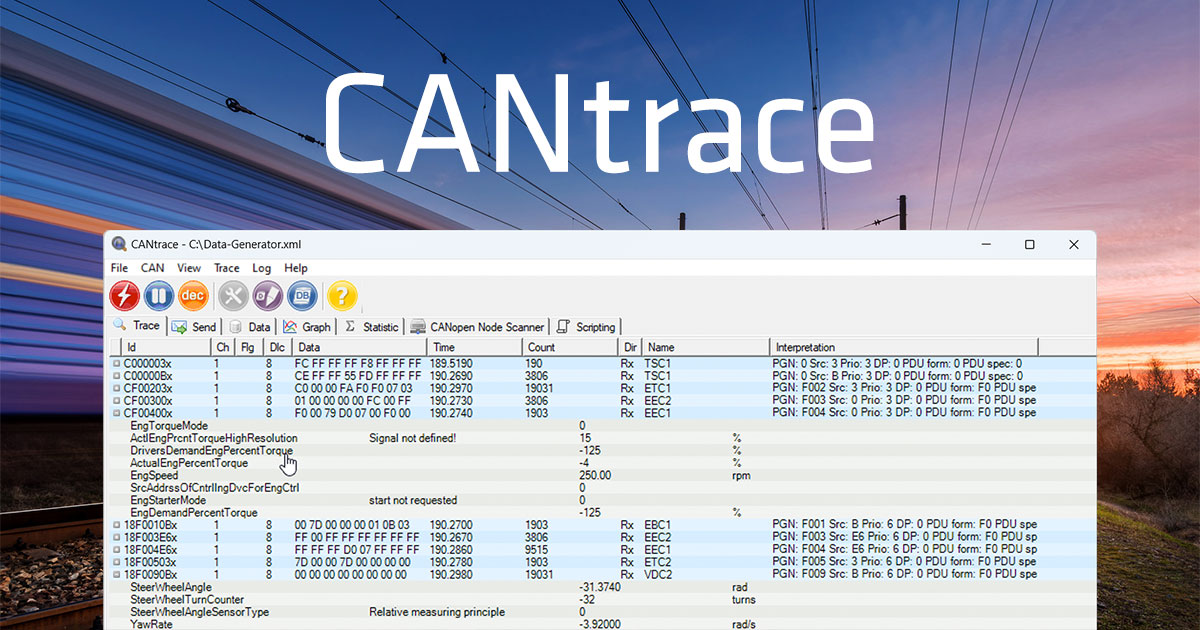This screenshot has width=1200, height=630.
Task: Click the yellow question-mark help icon
Action: pyautogui.click(x=342, y=295)
